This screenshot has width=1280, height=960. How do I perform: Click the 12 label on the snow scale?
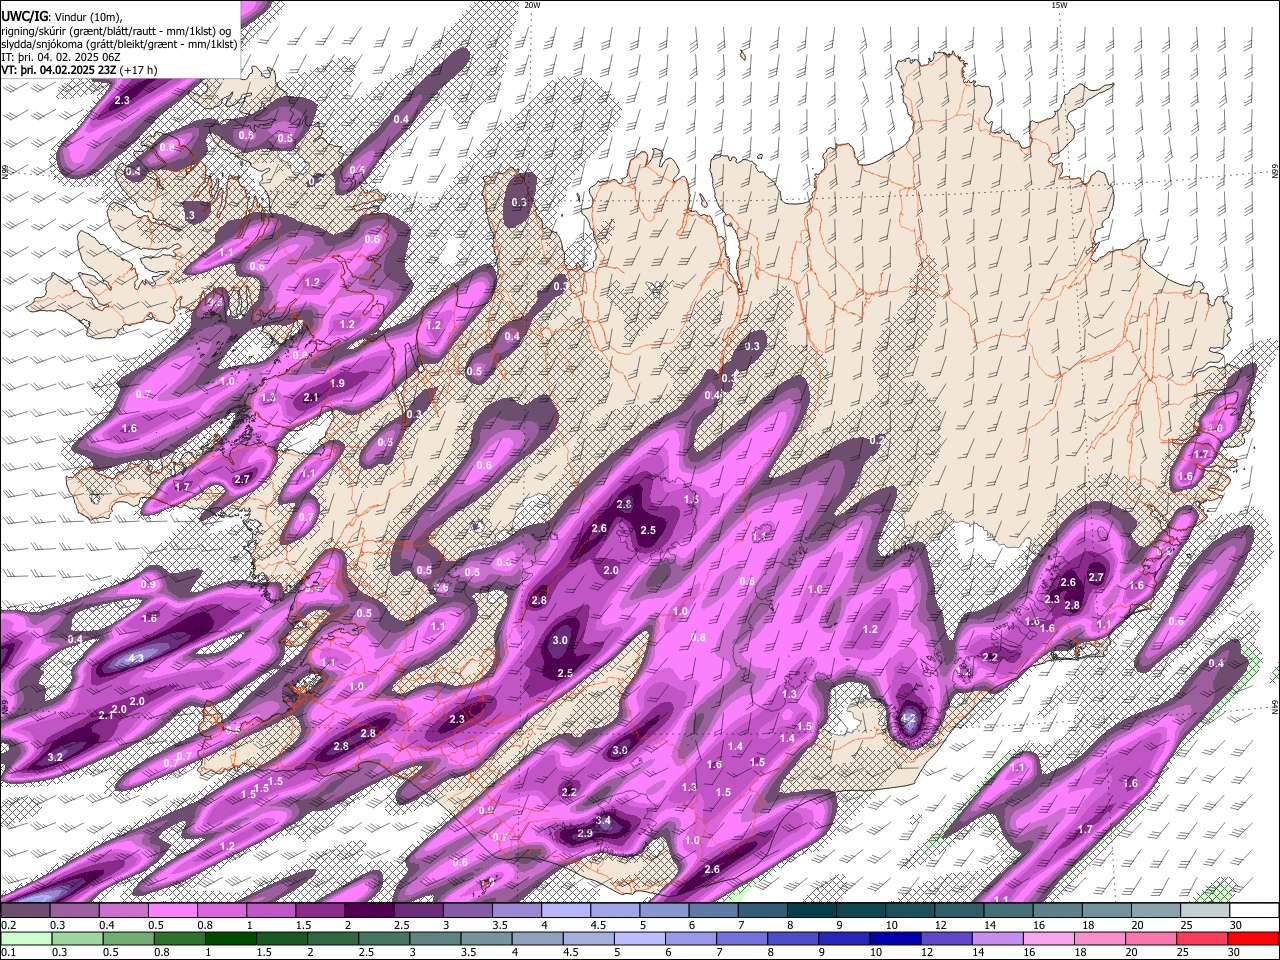pyautogui.click(x=940, y=925)
